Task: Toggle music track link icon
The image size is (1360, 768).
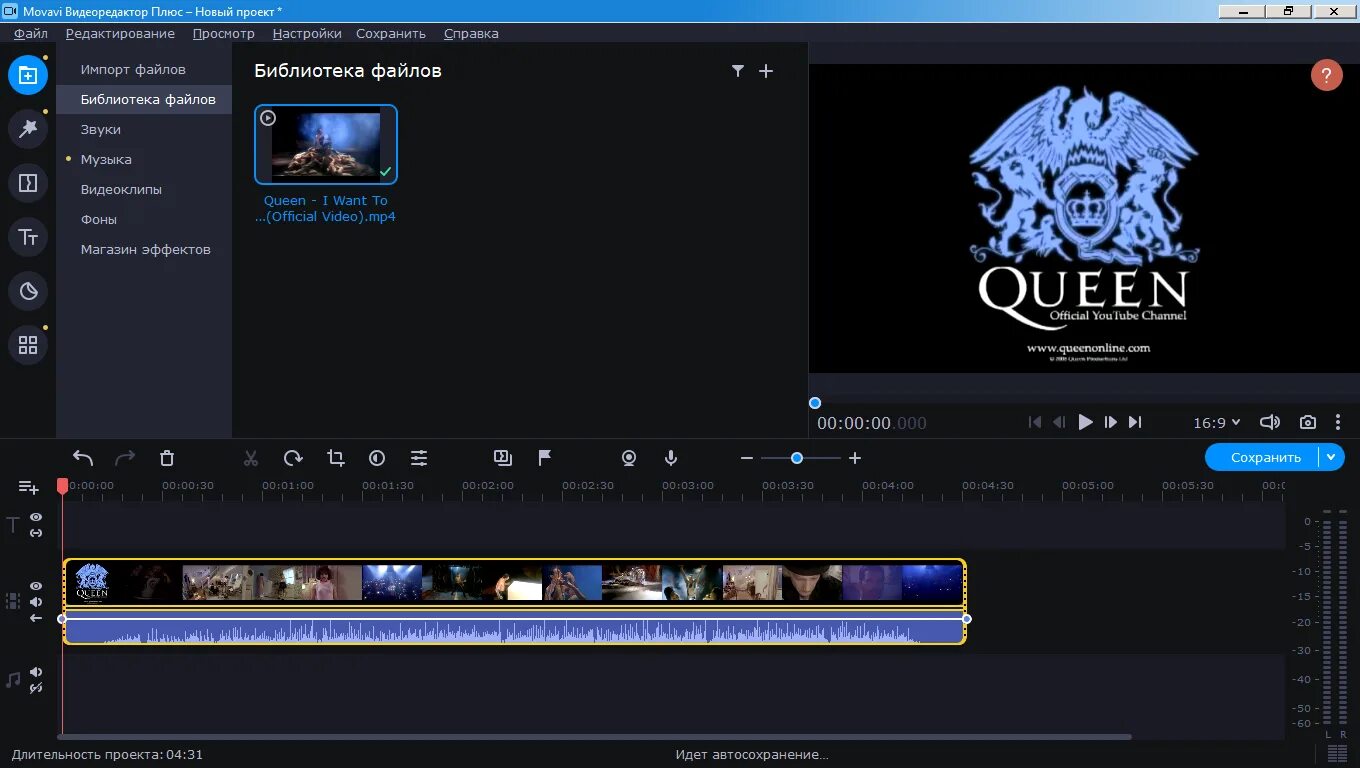Action: coord(36,688)
